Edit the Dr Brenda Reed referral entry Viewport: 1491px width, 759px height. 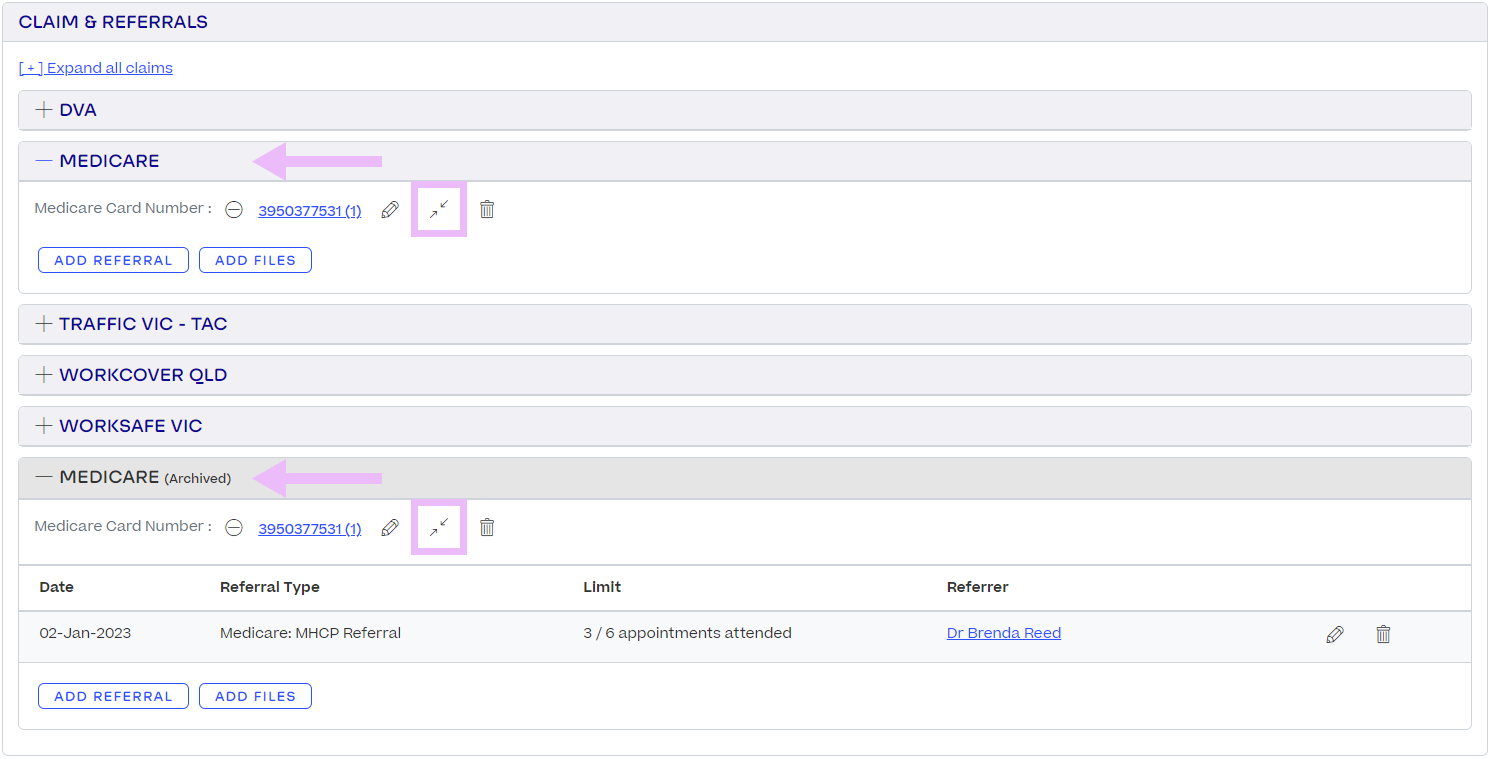coord(1334,634)
